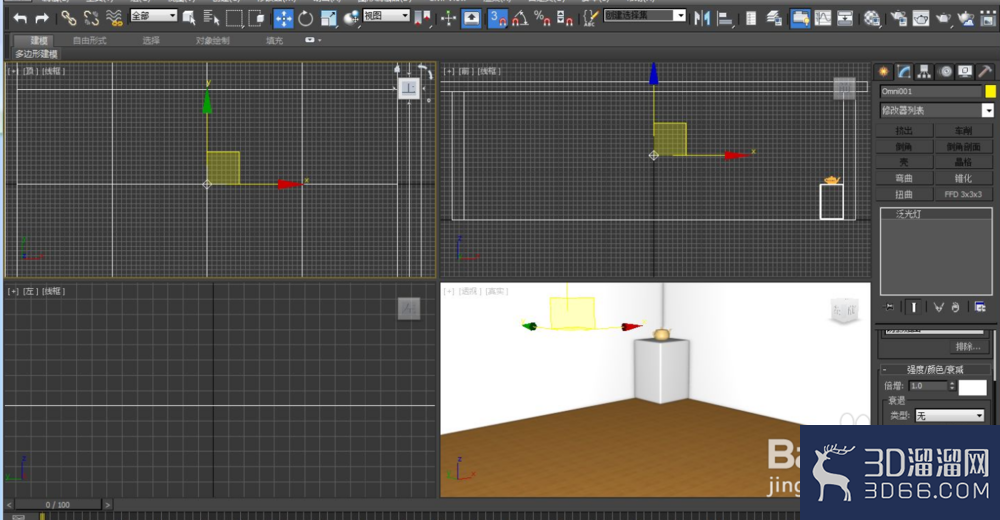Viewport: 1000px width, 520px height.
Task: Open the Material Editor
Action: pyautogui.click(x=872, y=18)
